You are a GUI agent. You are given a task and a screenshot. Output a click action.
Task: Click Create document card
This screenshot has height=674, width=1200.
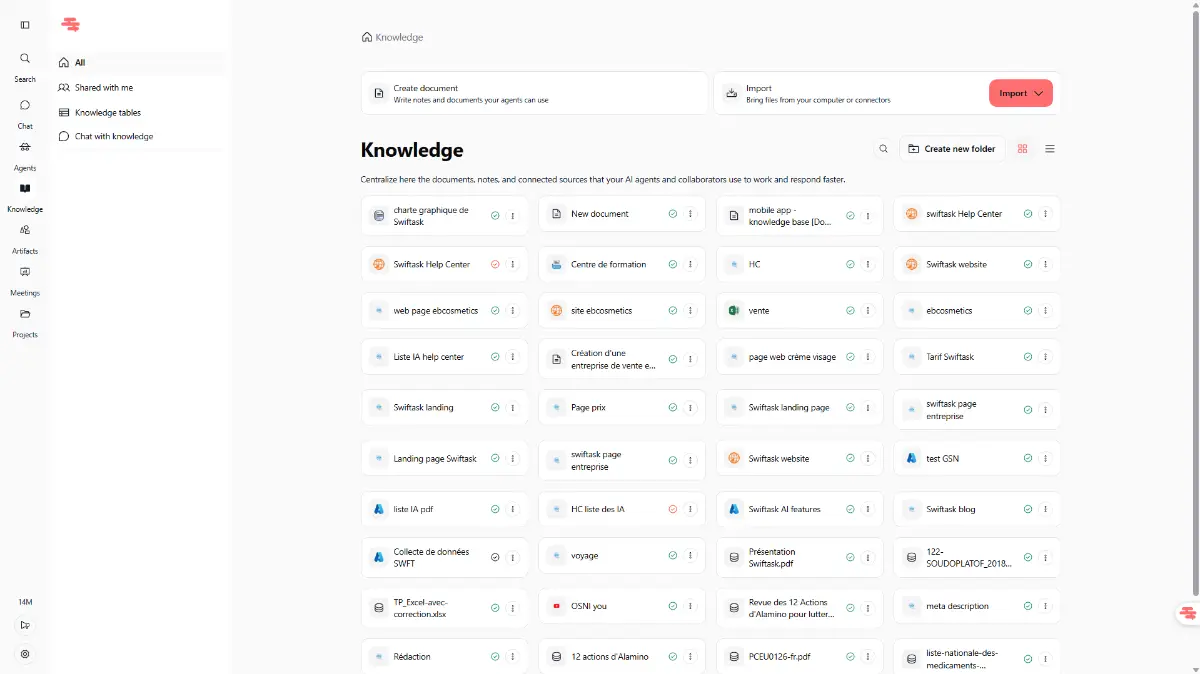coord(535,93)
